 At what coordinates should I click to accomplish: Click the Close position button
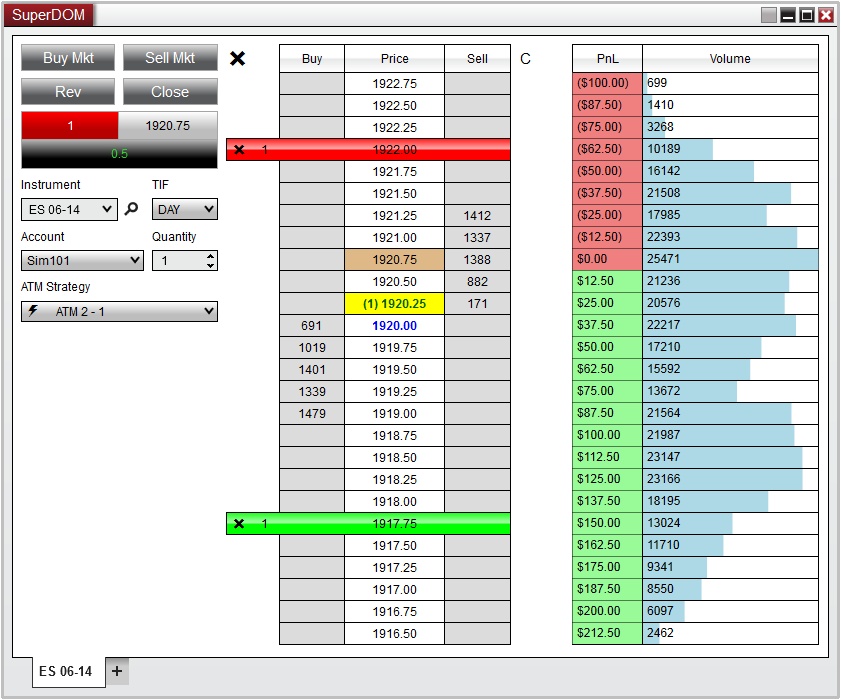click(x=170, y=92)
